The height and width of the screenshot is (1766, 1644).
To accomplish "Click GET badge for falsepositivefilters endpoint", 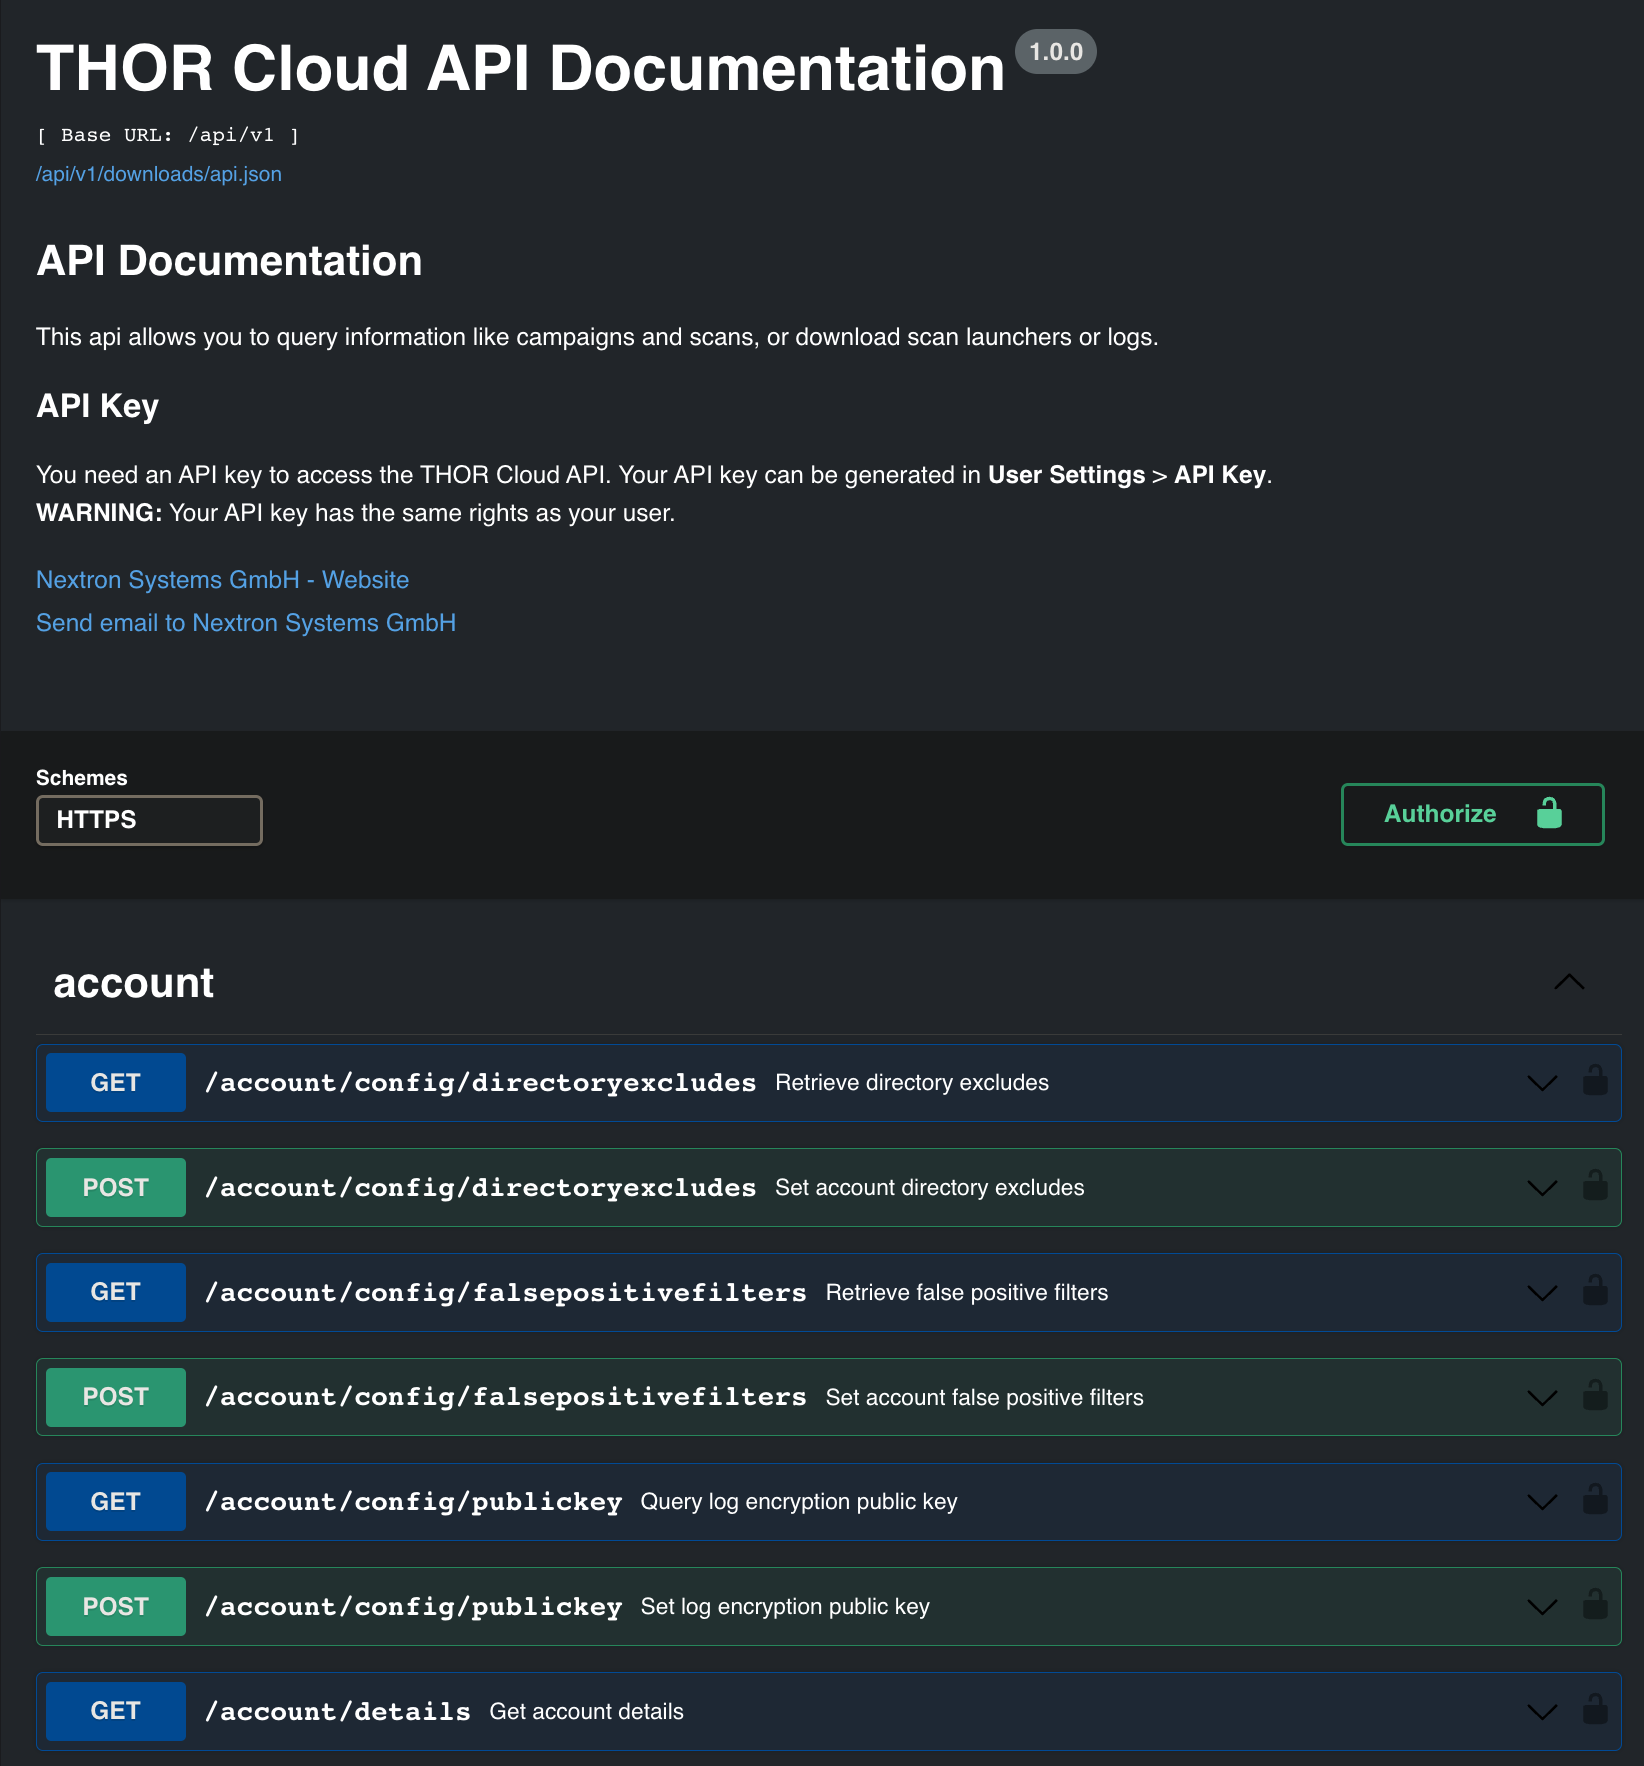I will coord(116,1292).
